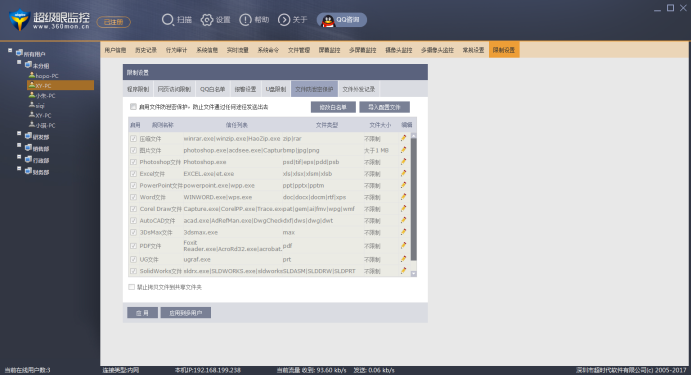
Task: Collapse the 所有用户 tree root
Action: click(10, 51)
